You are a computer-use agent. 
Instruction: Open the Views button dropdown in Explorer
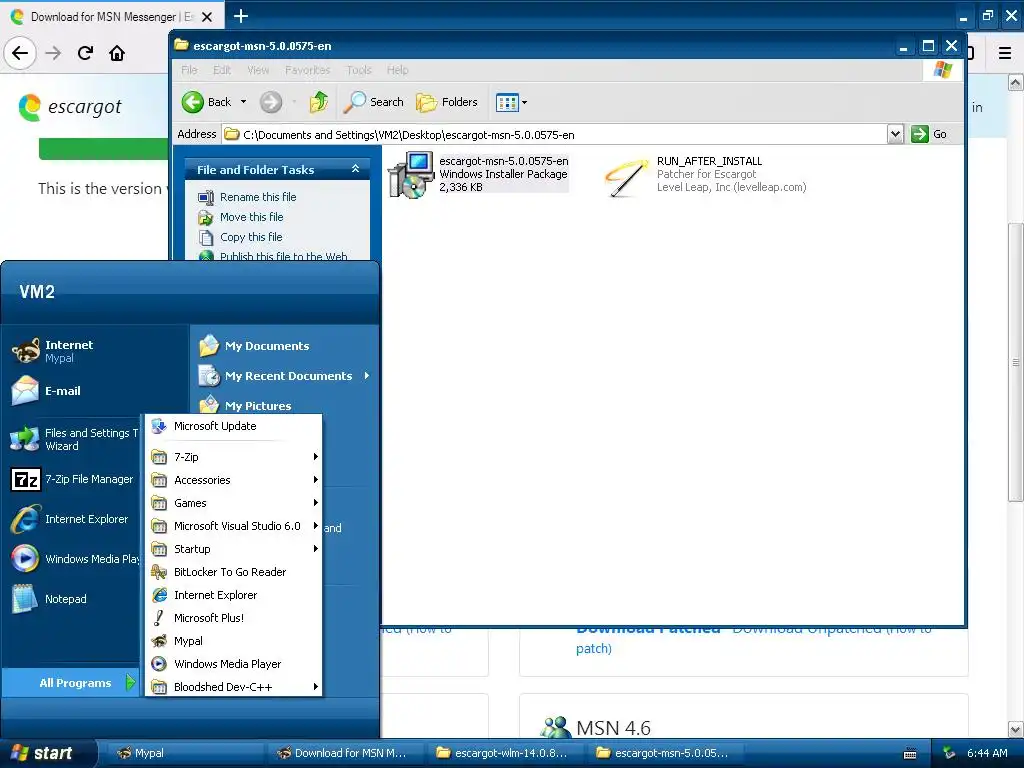[x=511, y=102]
